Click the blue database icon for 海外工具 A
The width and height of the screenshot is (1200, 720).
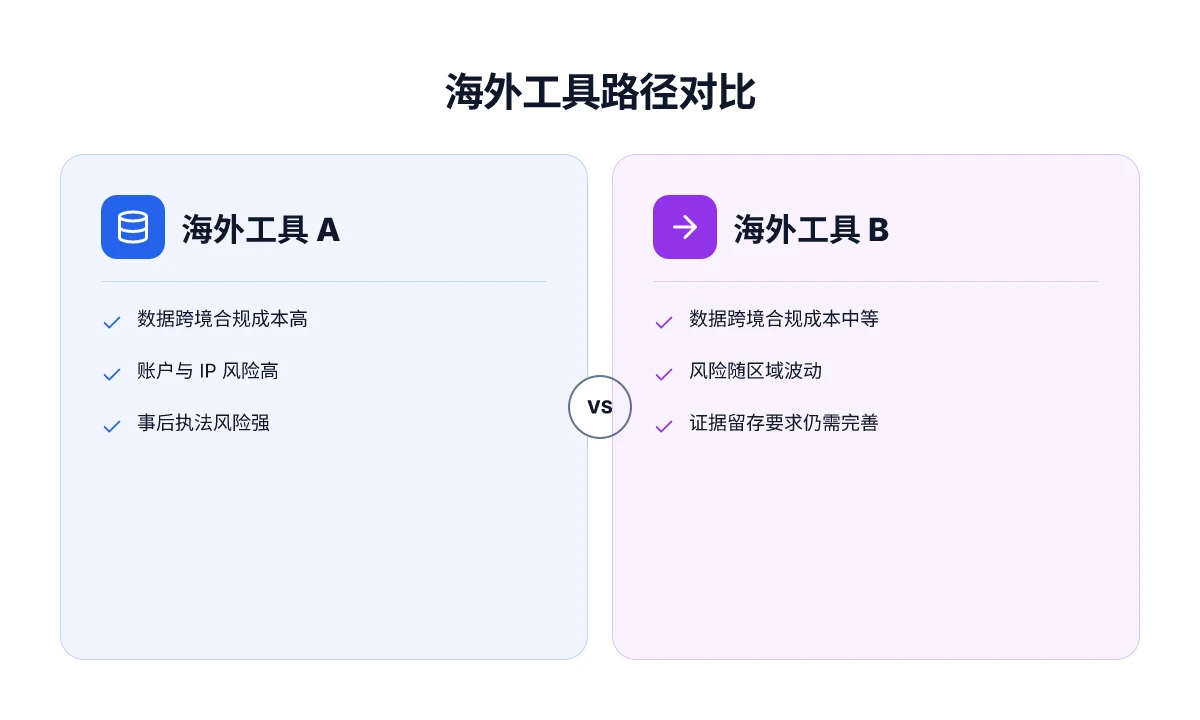[133, 227]
